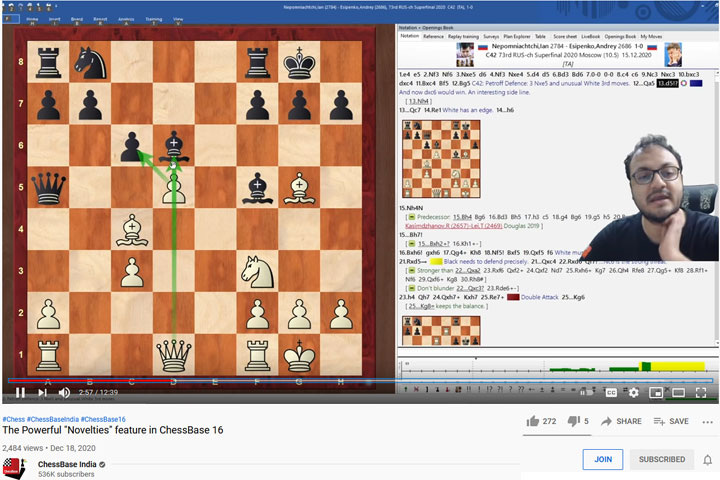Image resolution: width=720 pixels, height=480 pixels.
Task: Click the highlighted move 13.d5!?
Action: coord(667,84)
